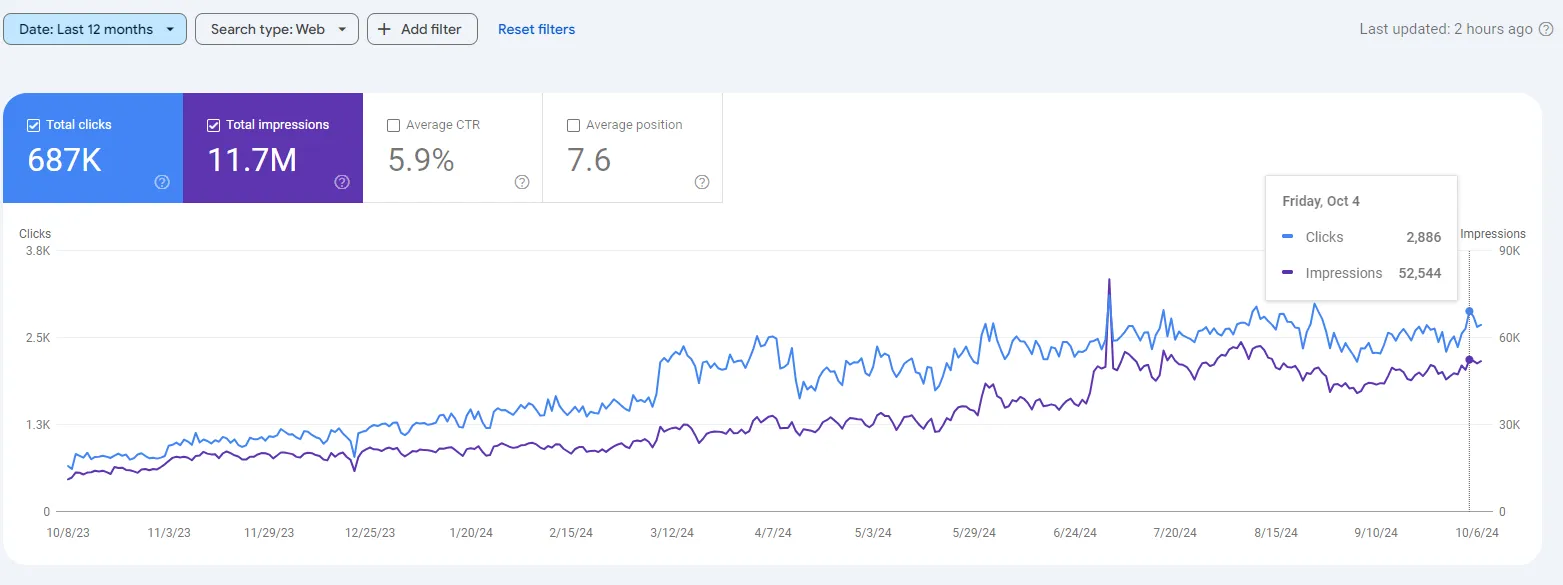Image resolution: width=1563 pixels, height=585 pixels.
Task: Click help icon in Total impressions card
Action: [342, 182]
